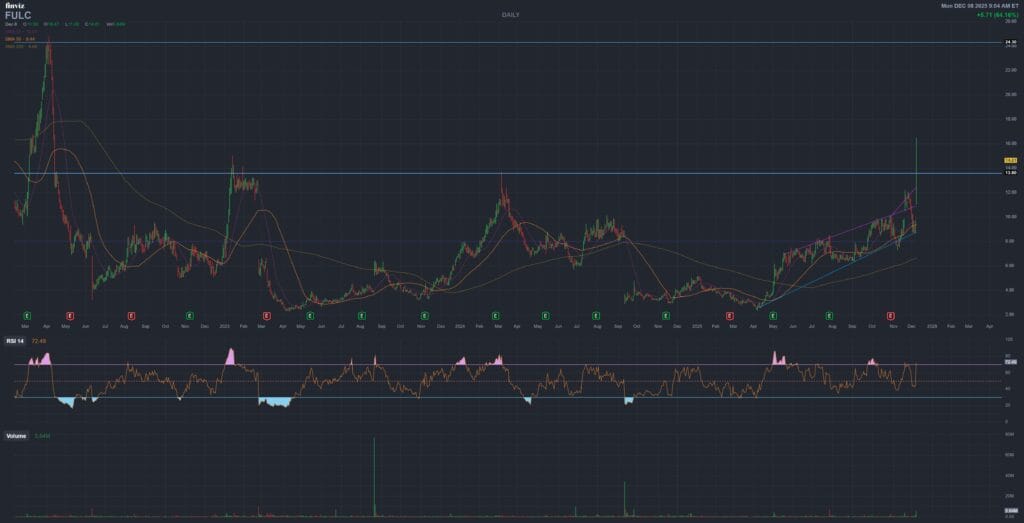The width and height of the screenshot is (1024, 523).
Task: Click the yellow current price tag
Action: (1010, 160)
